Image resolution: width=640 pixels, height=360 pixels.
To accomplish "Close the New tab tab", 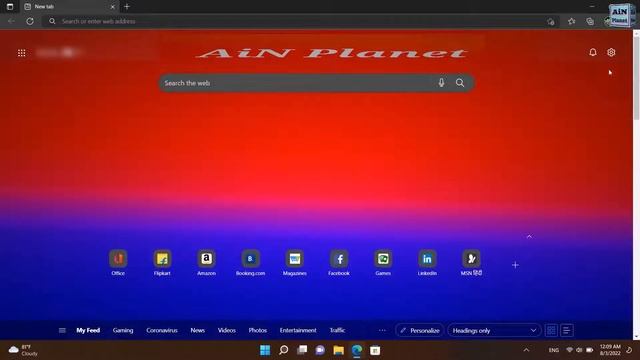I will pos(113,7).
